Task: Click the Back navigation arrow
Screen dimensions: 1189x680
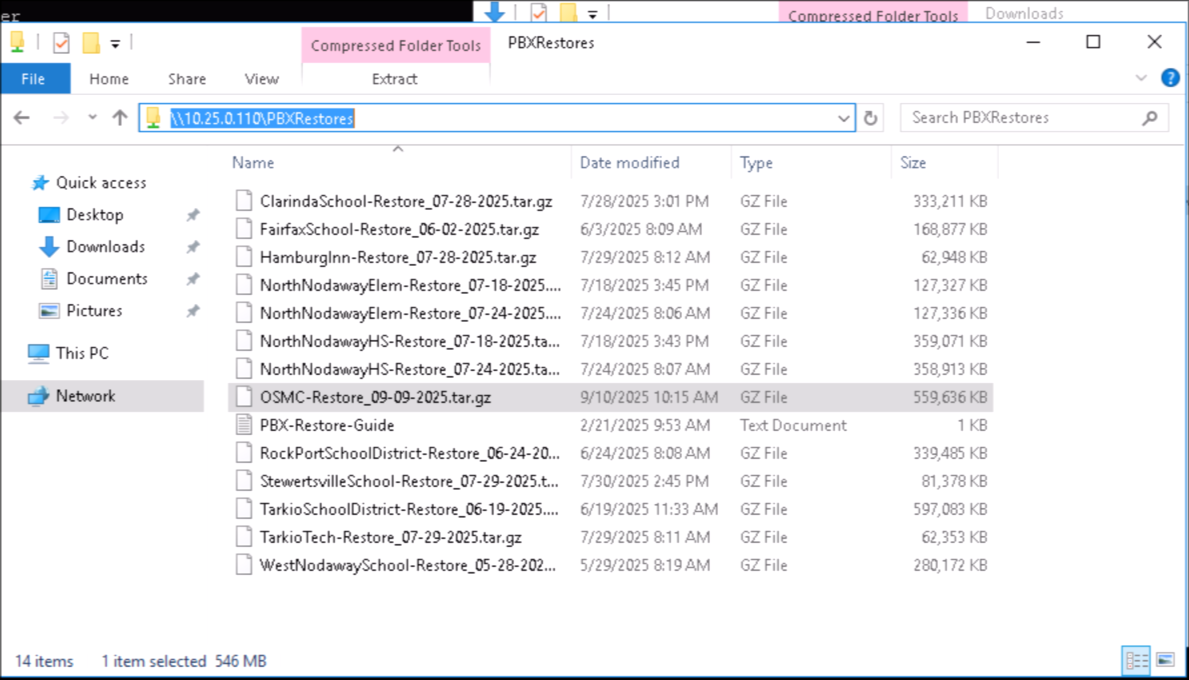Action: click(22, 118)
